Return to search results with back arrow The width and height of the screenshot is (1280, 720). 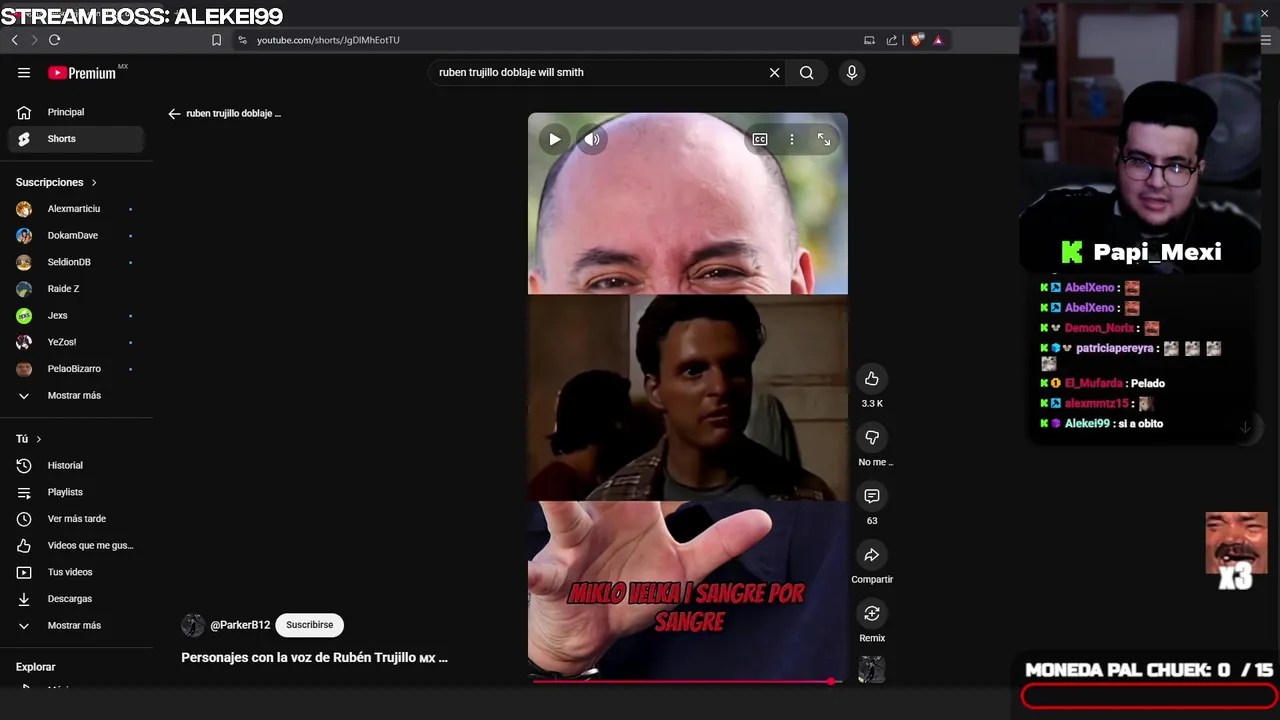point(174,113)
